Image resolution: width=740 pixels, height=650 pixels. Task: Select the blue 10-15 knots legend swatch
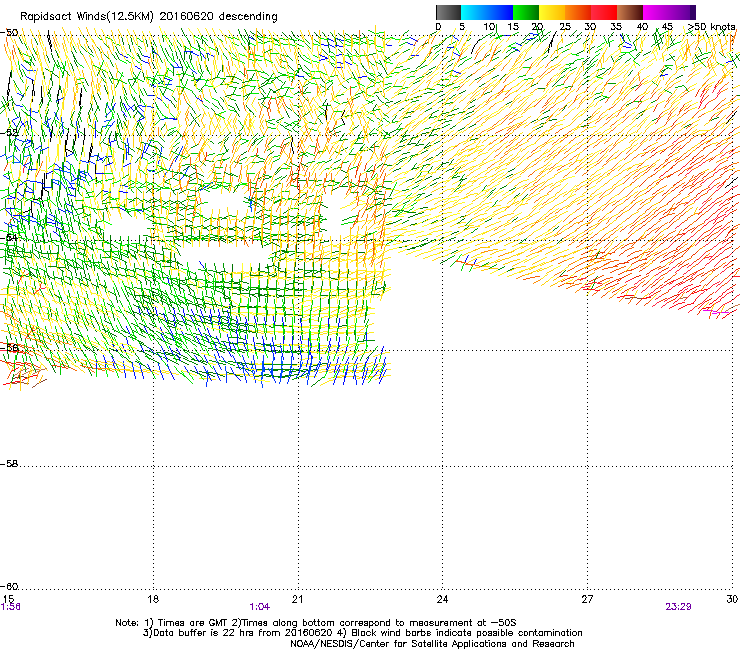point(500,12)
